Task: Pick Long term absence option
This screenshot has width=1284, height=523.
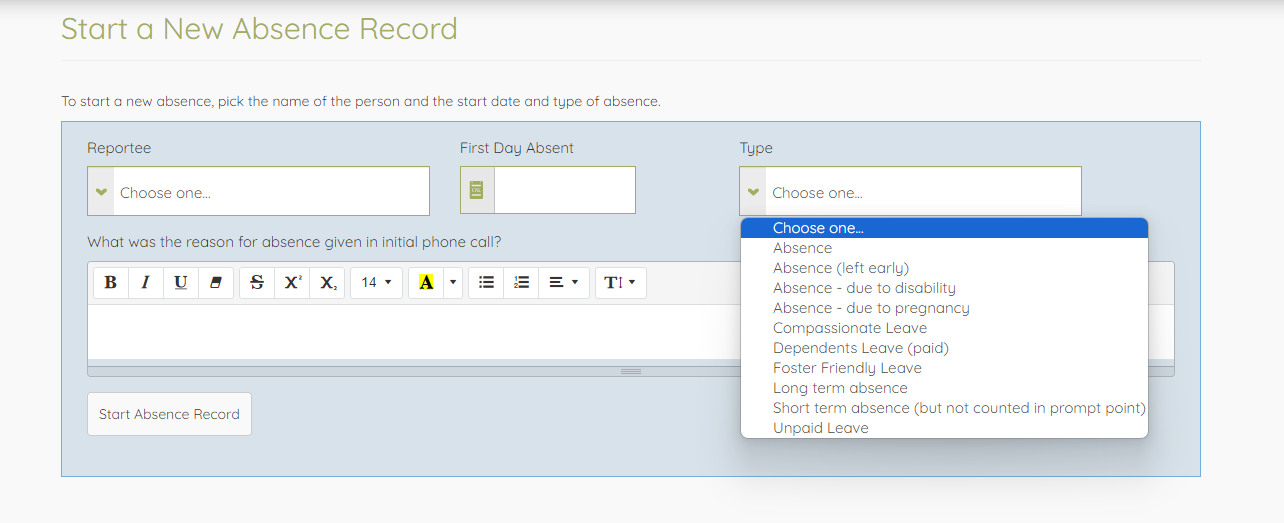Action: click(840, 388)
